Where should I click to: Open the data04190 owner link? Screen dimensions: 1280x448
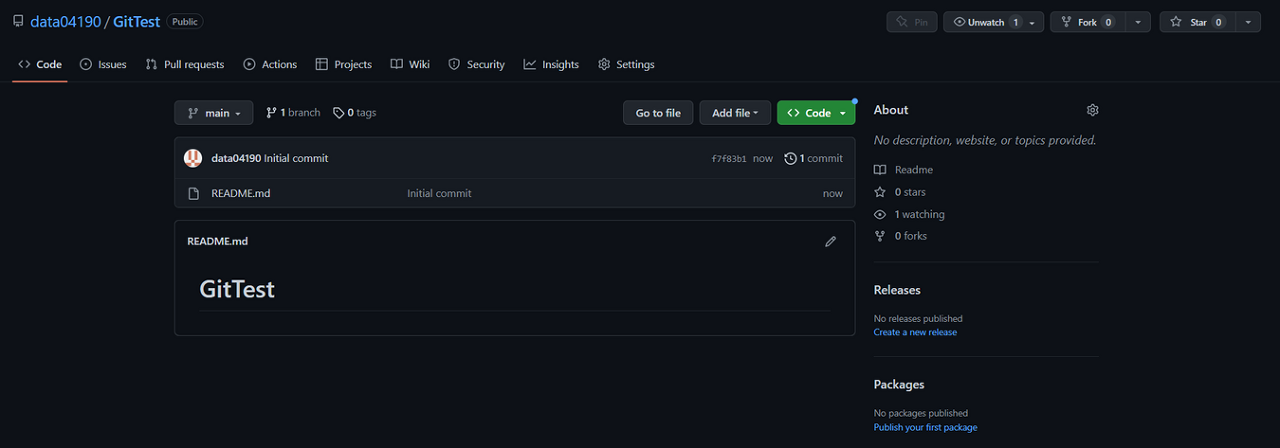(65, 22)
